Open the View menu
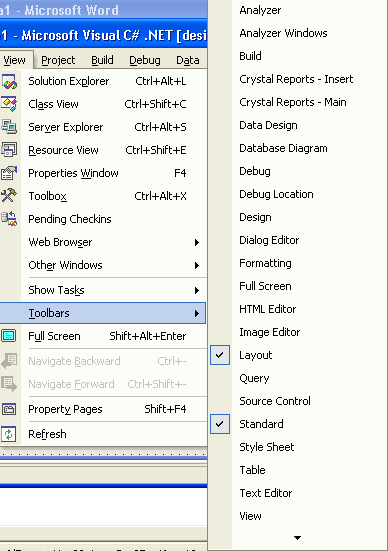The image size is (388, 551). point(15,60)
